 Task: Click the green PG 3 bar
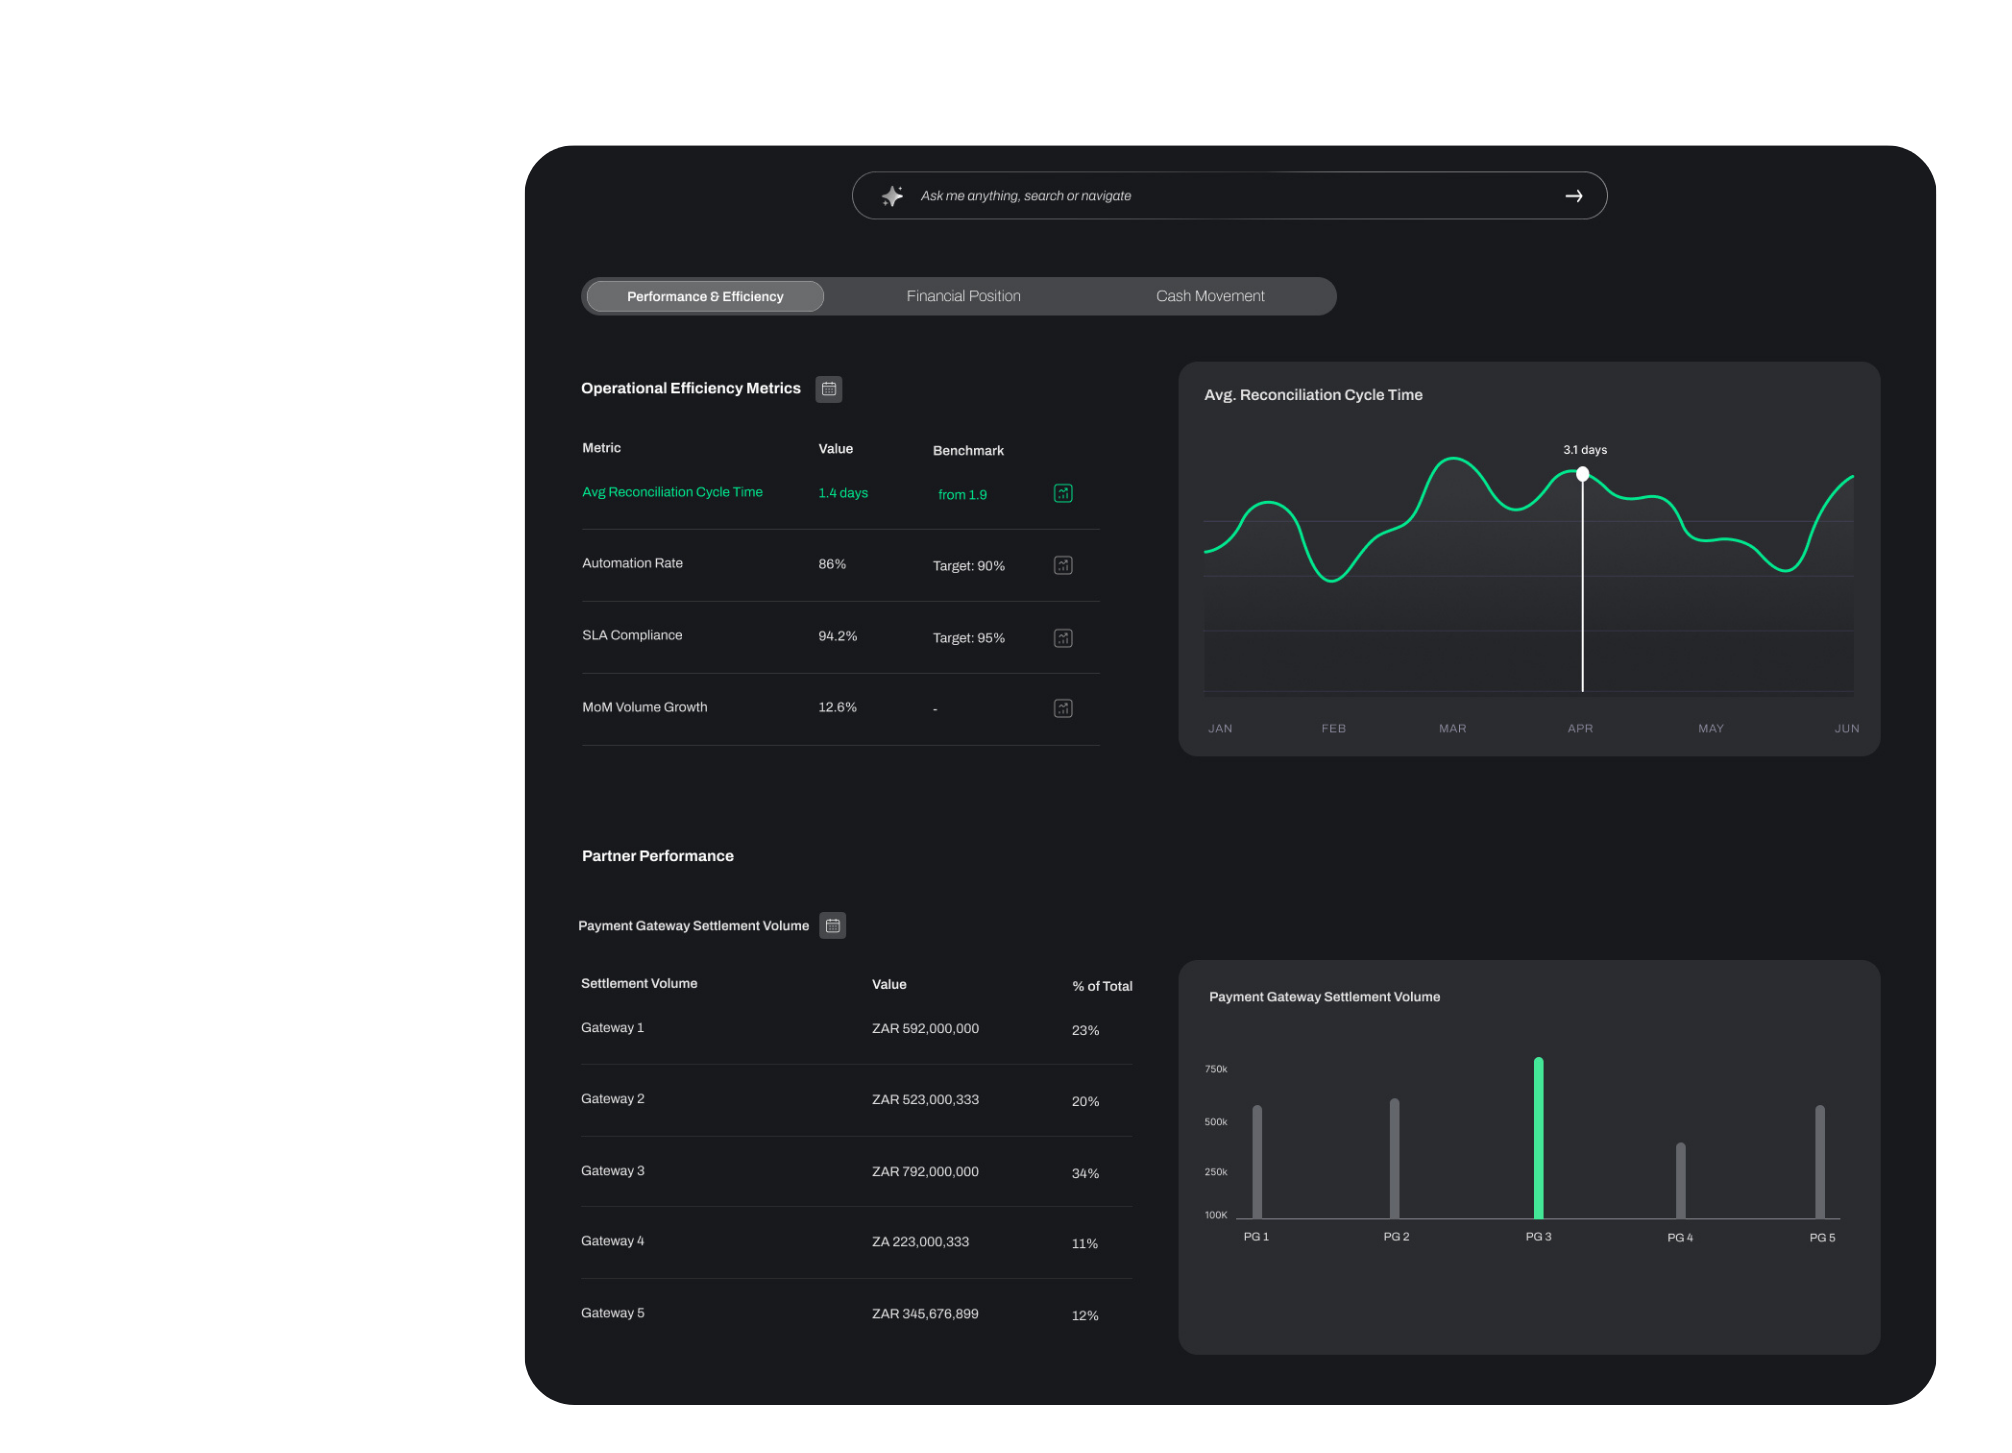pyautogui.click(x=1538, y=1139)
